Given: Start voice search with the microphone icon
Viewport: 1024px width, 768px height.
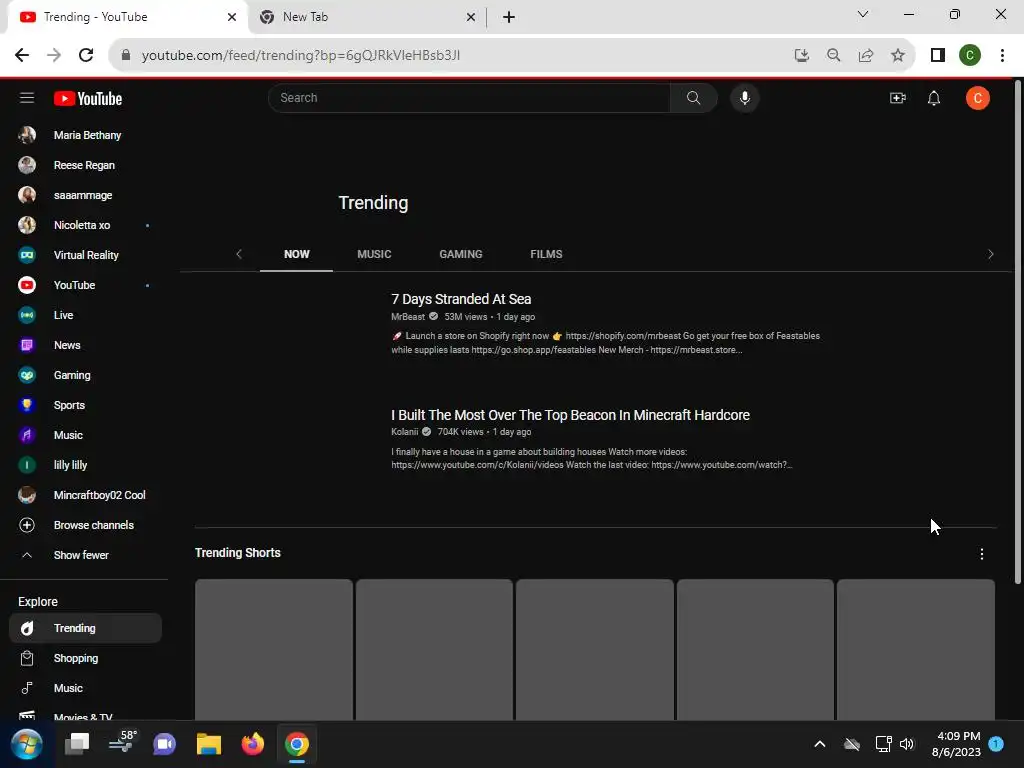Looking at the screenshot, I should pyautogui.click(x=744, y=98).
